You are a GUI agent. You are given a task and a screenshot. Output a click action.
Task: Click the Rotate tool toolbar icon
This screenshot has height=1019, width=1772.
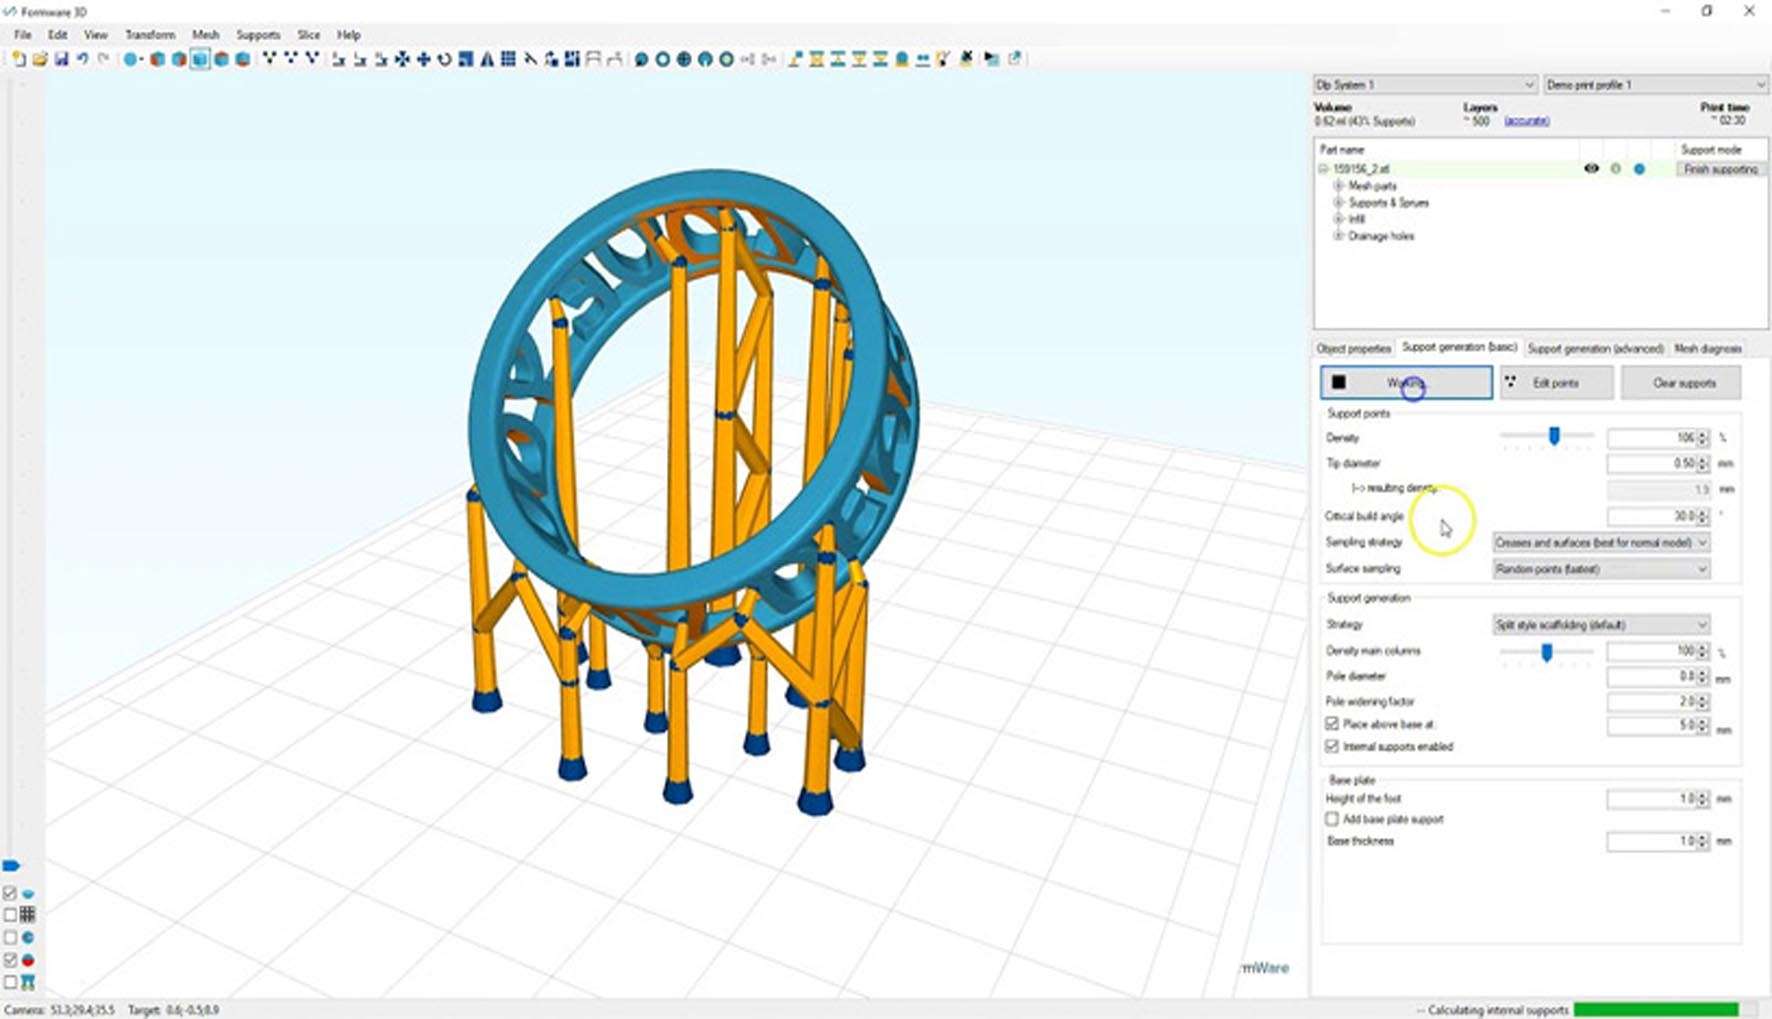(444, 59)
